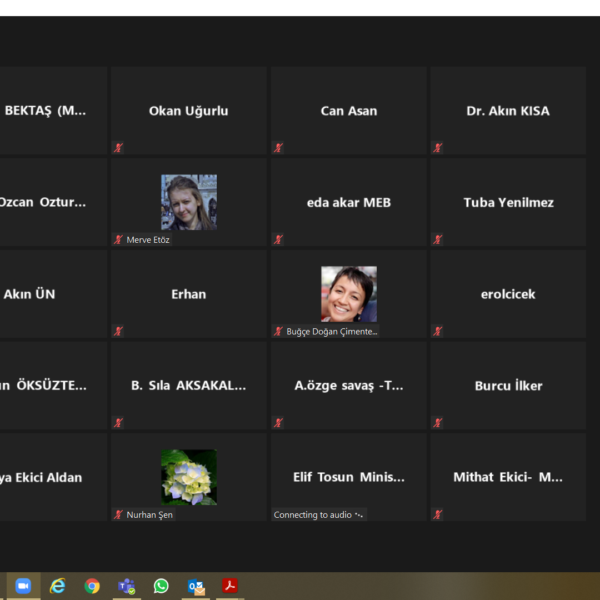Viewport: 600px width, 600px height.
Task: Click muted mic icon on B. Sıla AKSAKAL tile
Action: coord(118,423)
